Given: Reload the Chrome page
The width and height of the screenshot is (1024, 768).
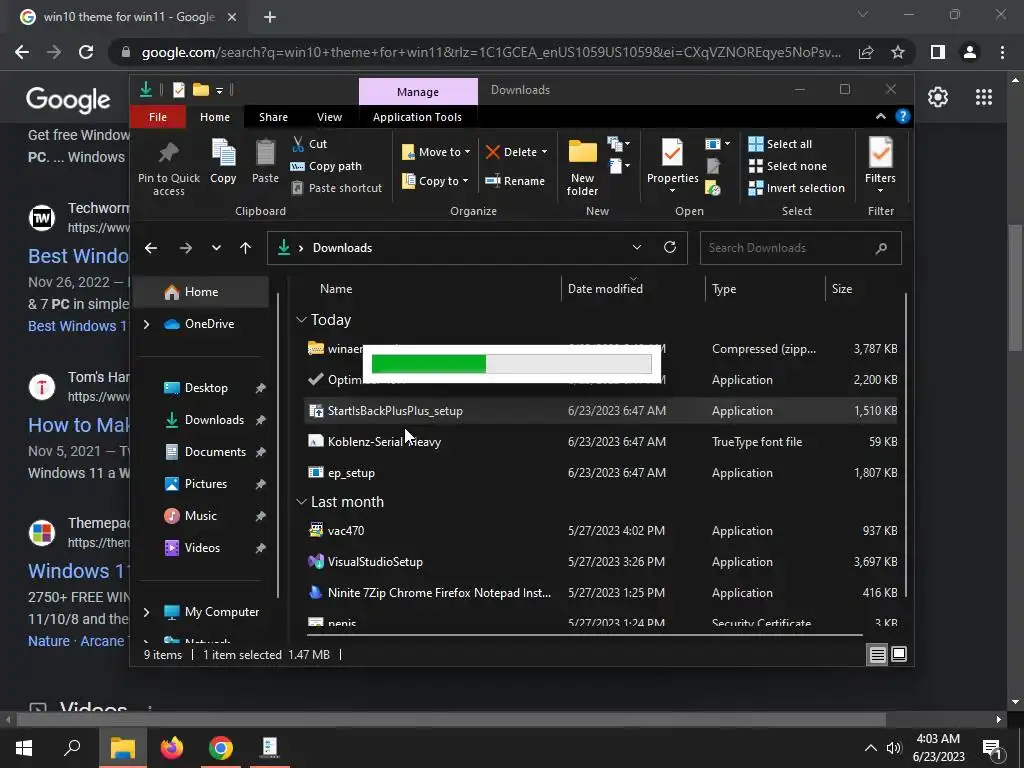Looking at the screenshot, I should tap(86, 52).
